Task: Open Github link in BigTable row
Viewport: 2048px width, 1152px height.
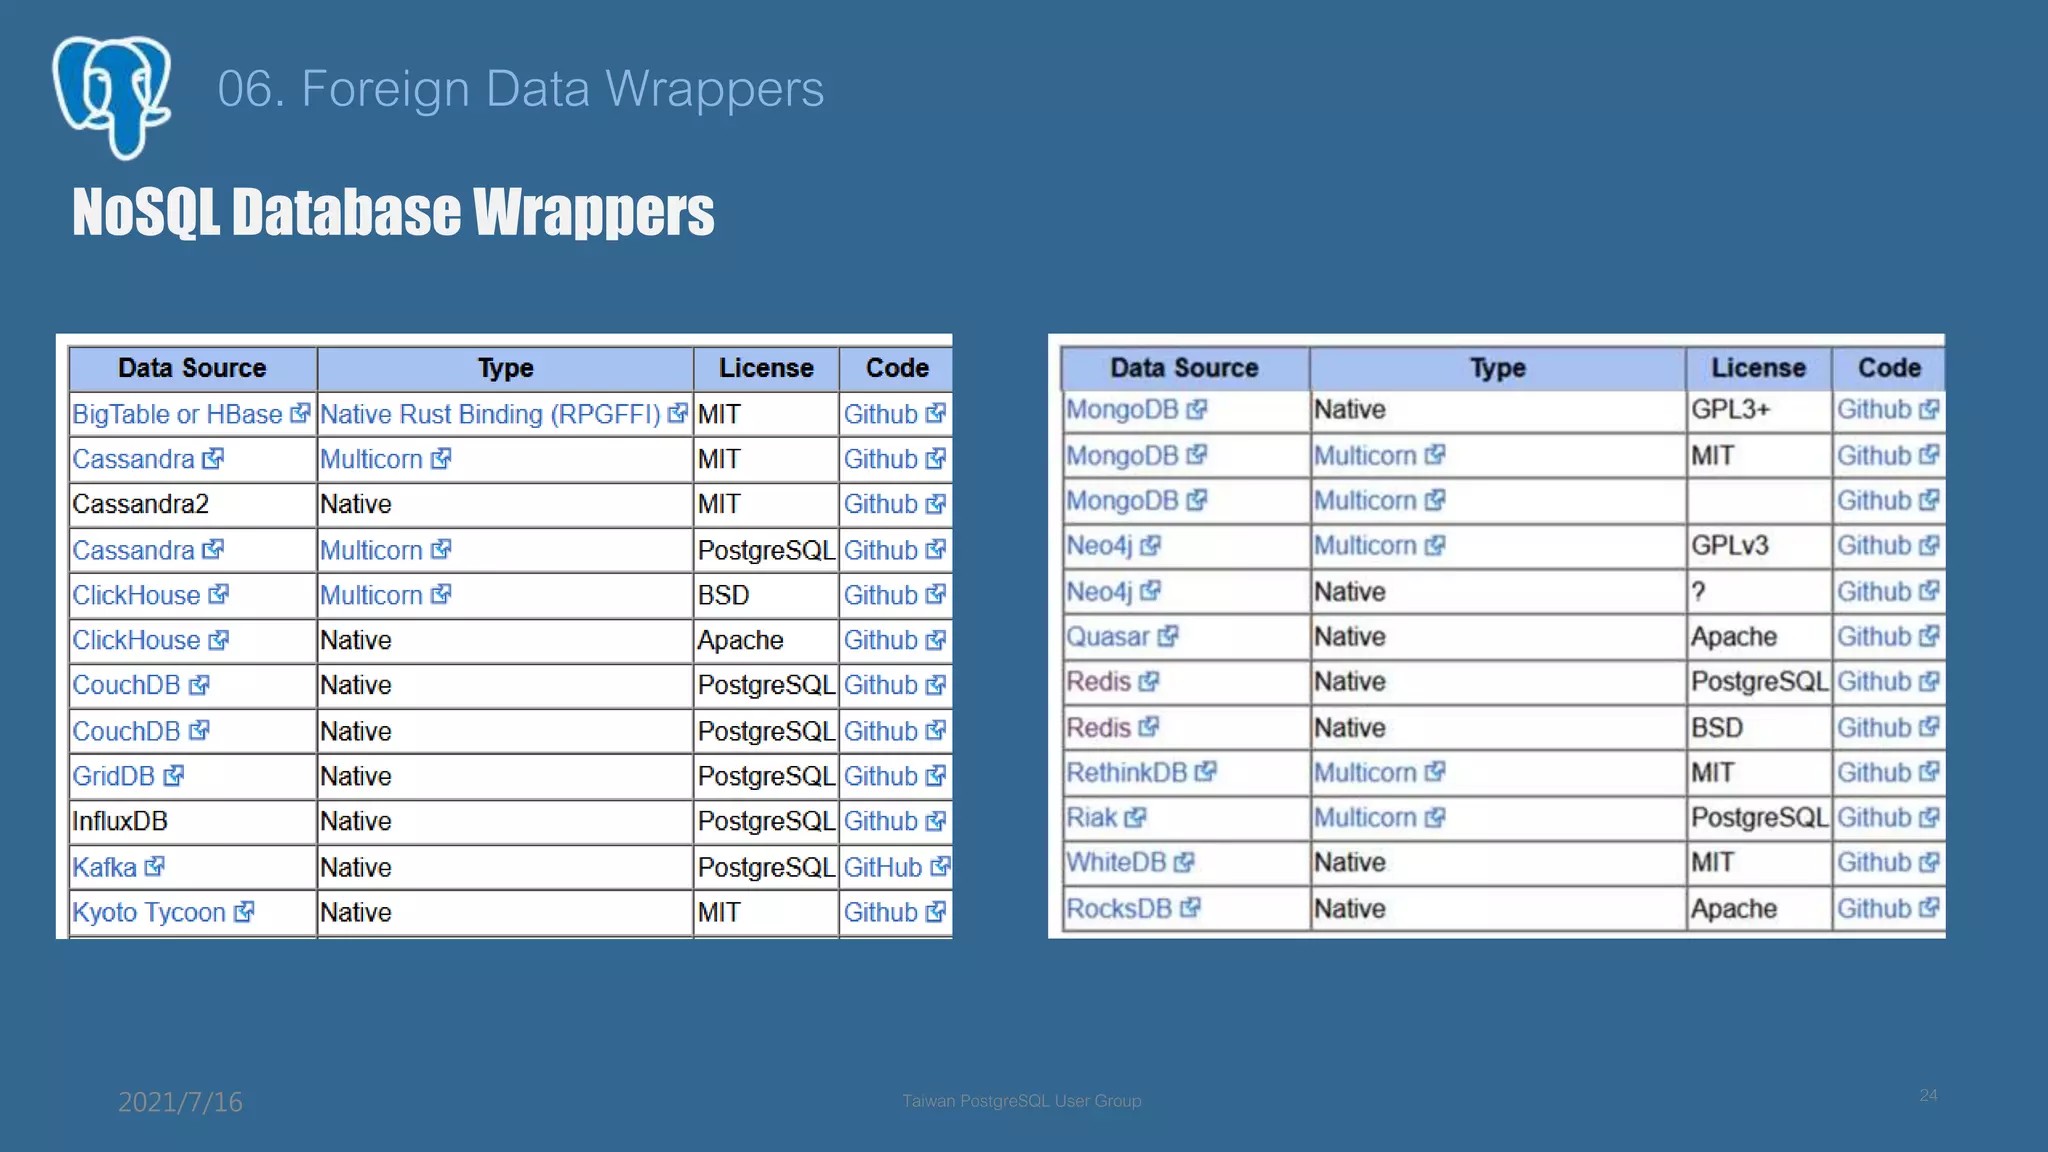Action: (x=880, y=414)
